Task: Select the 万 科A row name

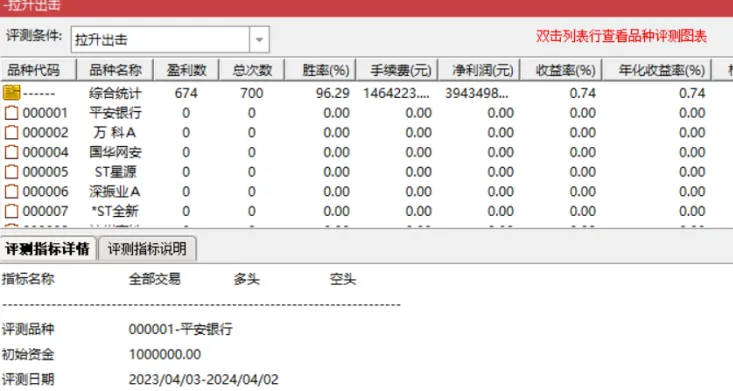Action: [115, 132]
